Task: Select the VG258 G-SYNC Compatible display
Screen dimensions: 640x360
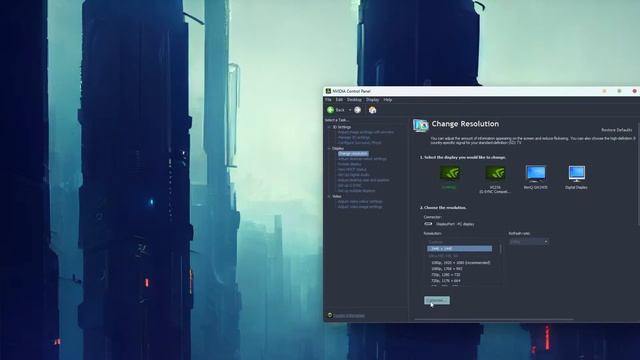Action: point(495,173)
